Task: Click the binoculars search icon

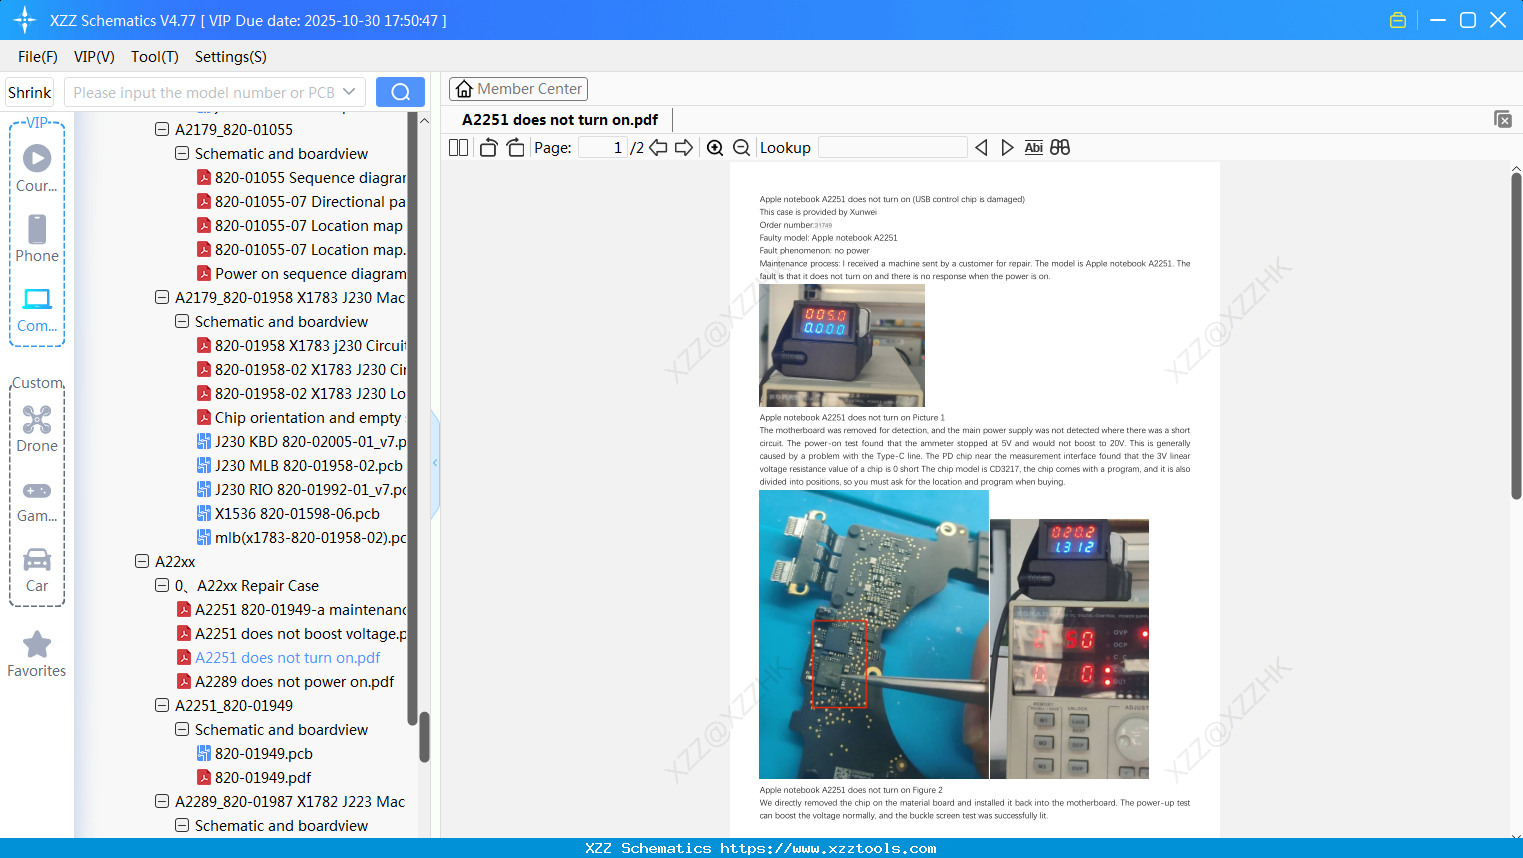Action: pos(1060,148)
